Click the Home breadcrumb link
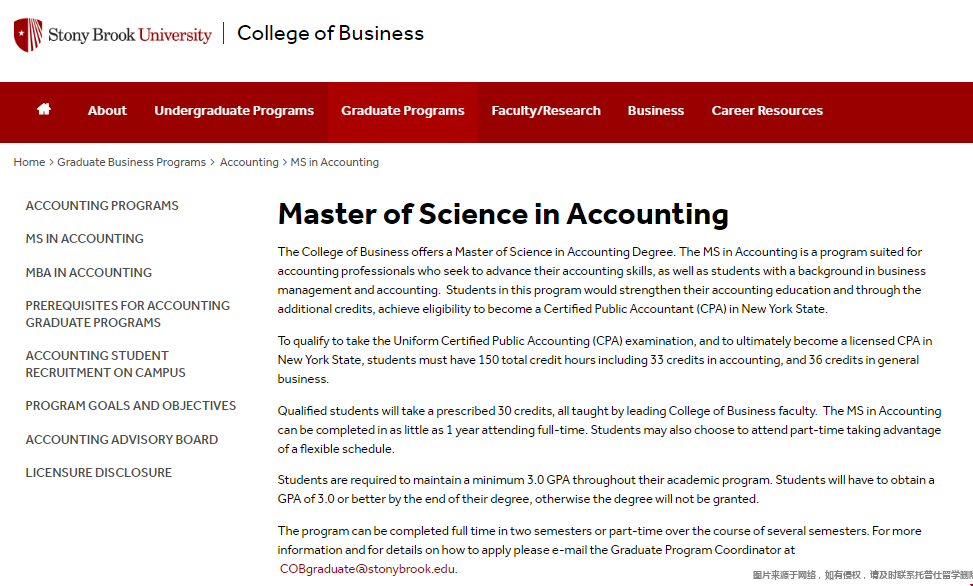This screenshot has width=973, height=586. [29, 162]
